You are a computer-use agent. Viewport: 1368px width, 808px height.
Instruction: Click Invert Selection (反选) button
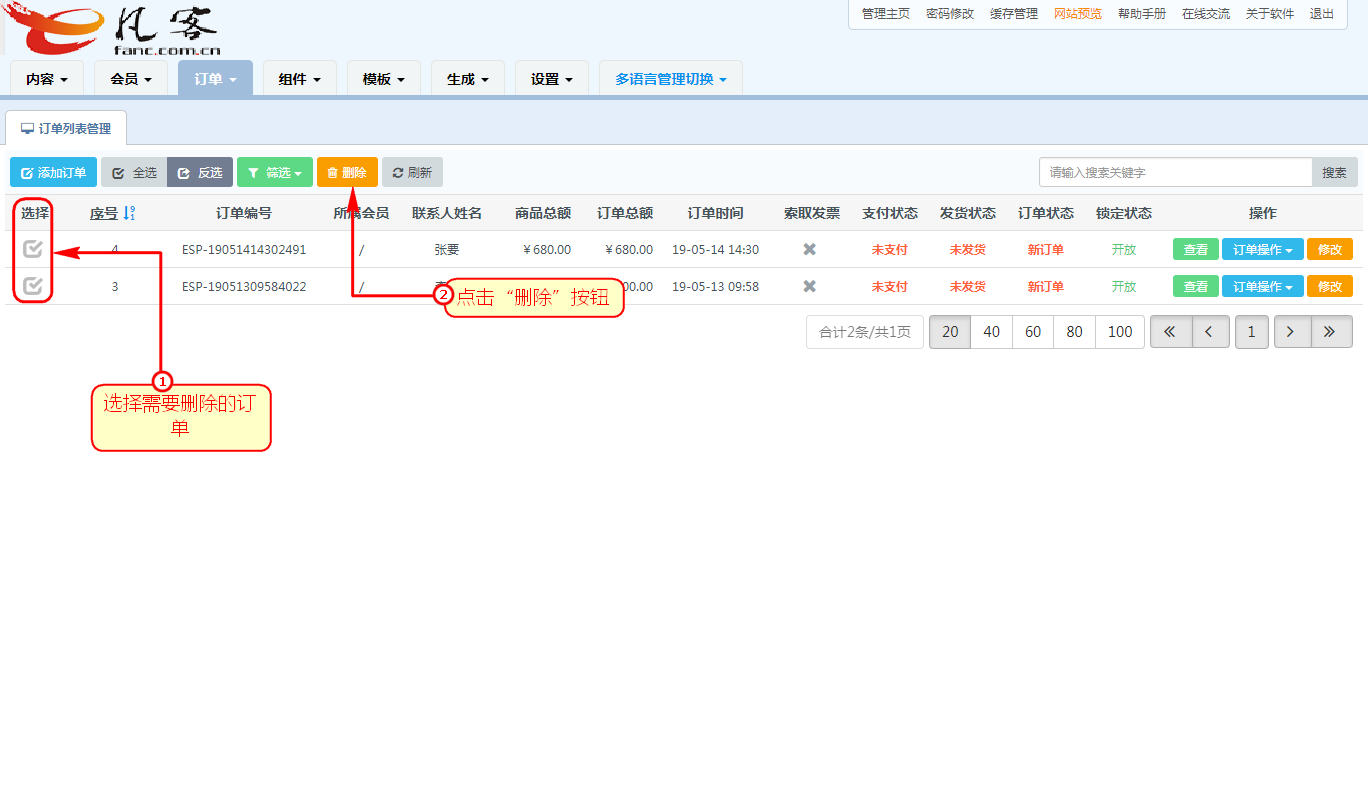[x=200, y=172]
